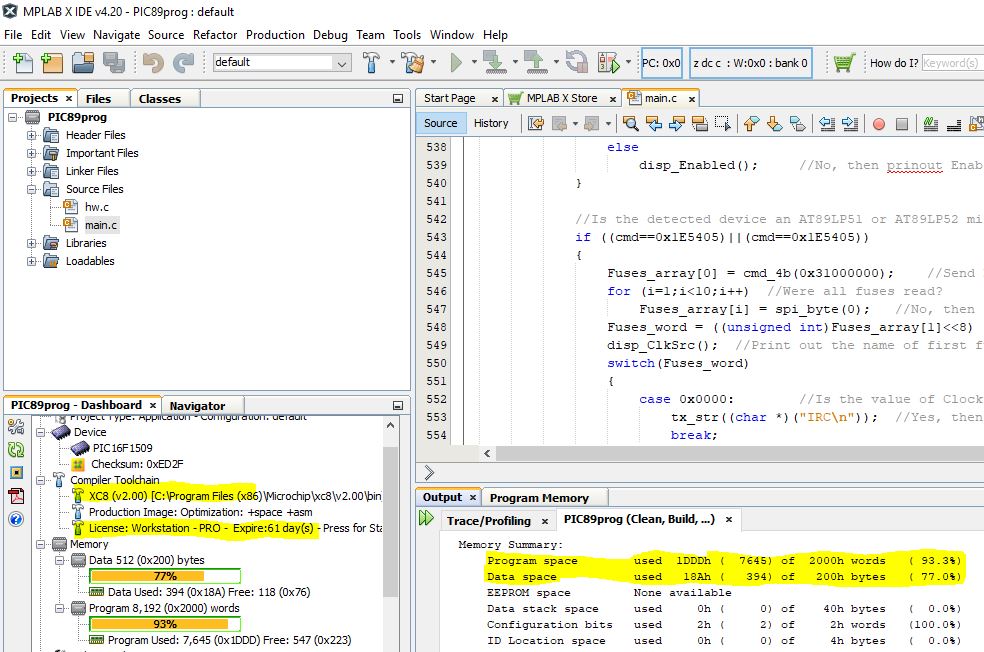Click the Shift Line Right icon
The height and width of the screenshot is (652, 984).
pos(850,124)
